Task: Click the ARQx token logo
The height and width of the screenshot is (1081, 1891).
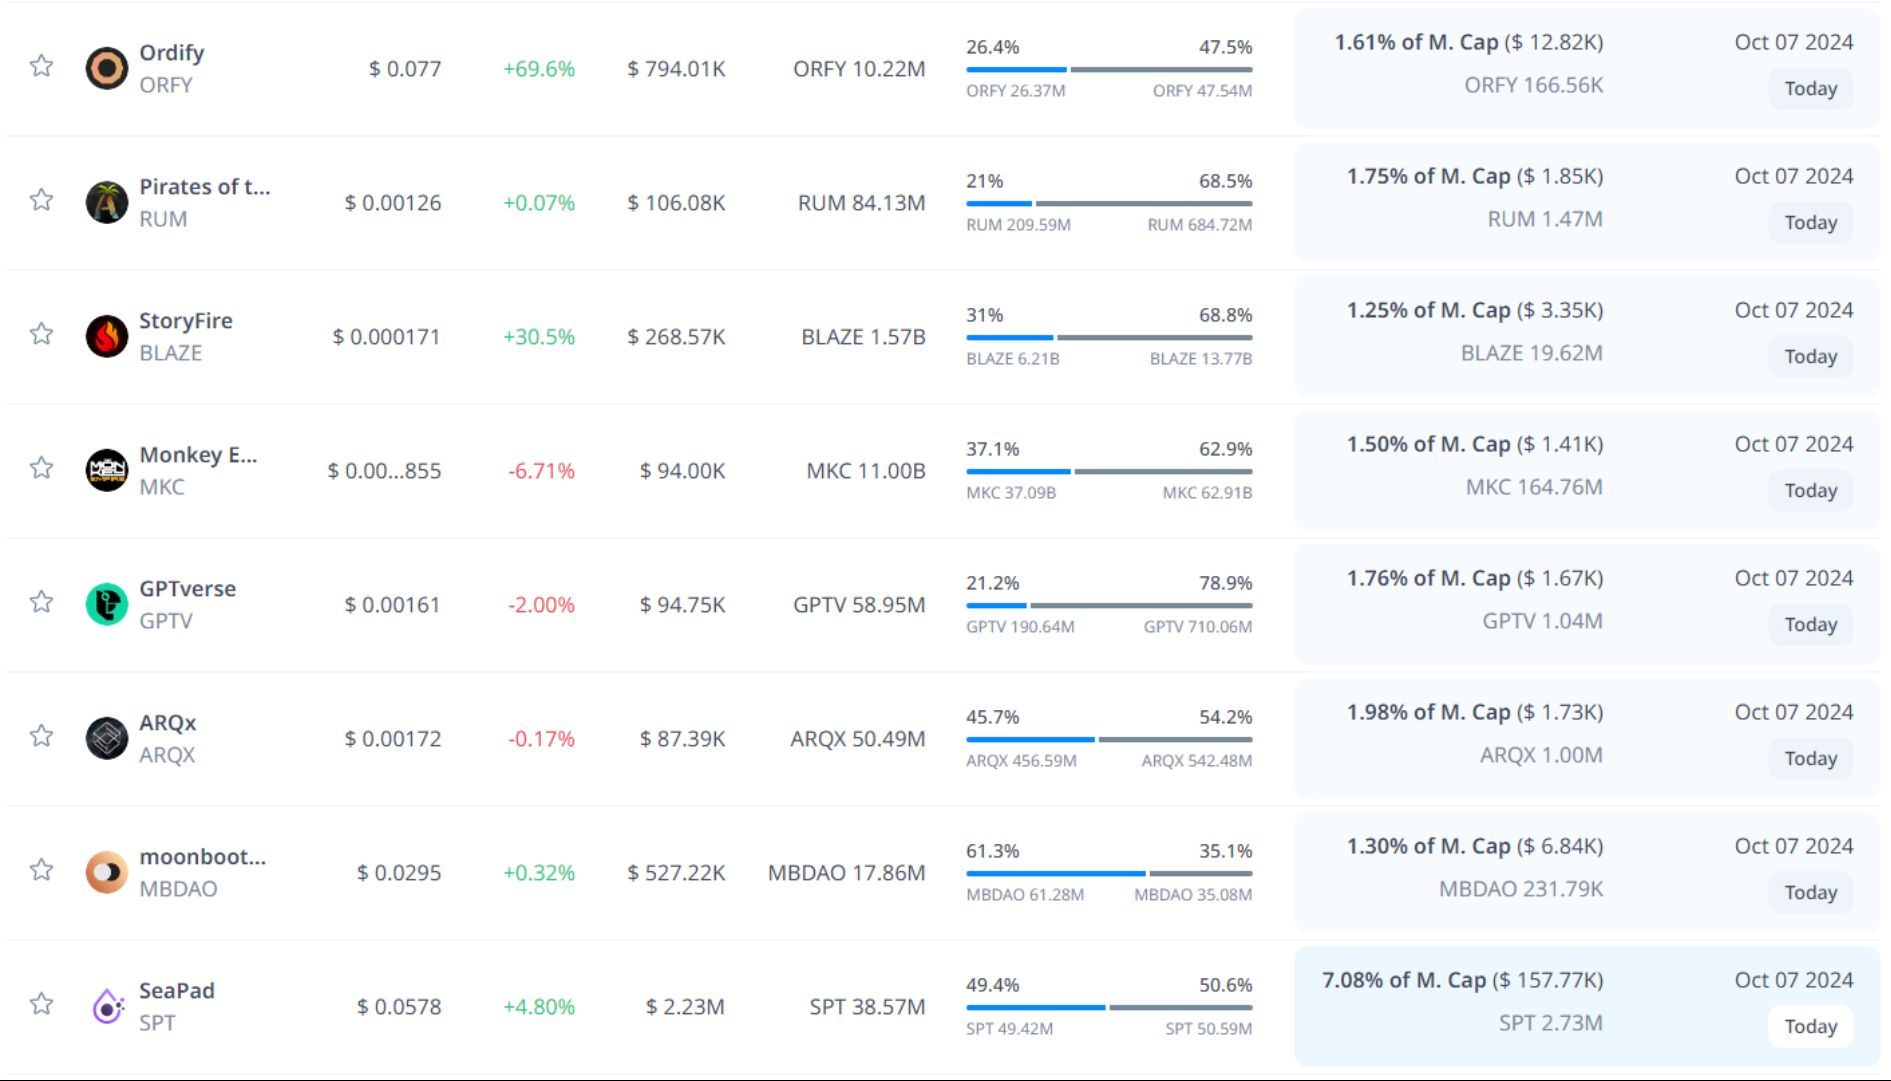Action: (x=106, y=738)
